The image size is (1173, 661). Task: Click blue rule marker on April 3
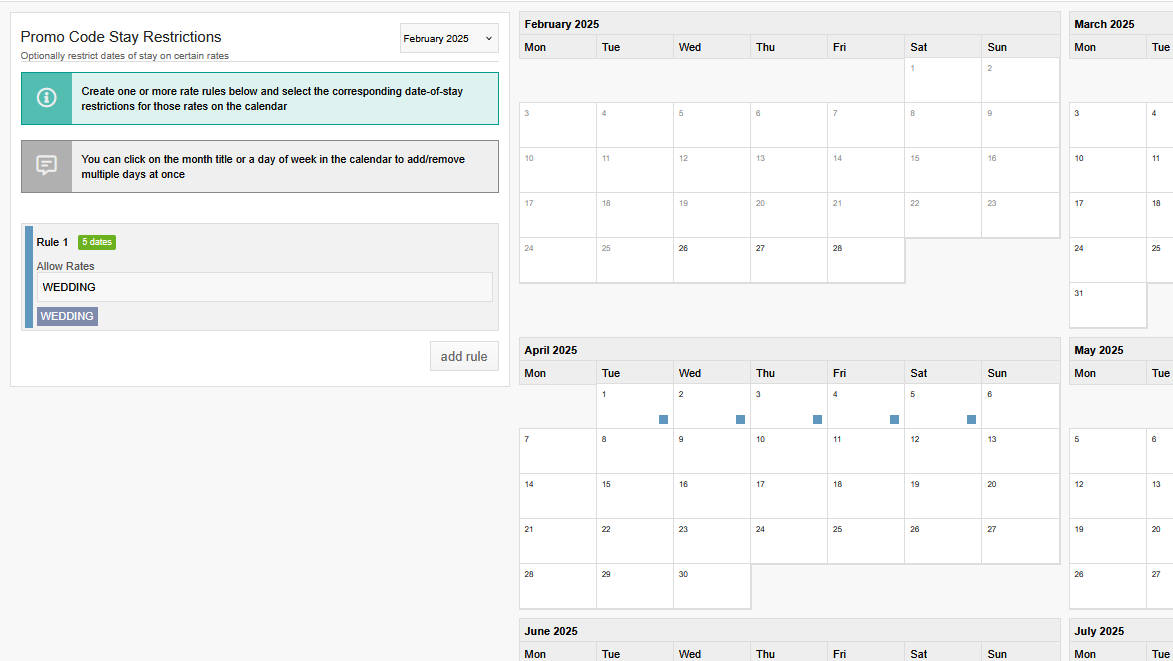click(x=818, y=419)
